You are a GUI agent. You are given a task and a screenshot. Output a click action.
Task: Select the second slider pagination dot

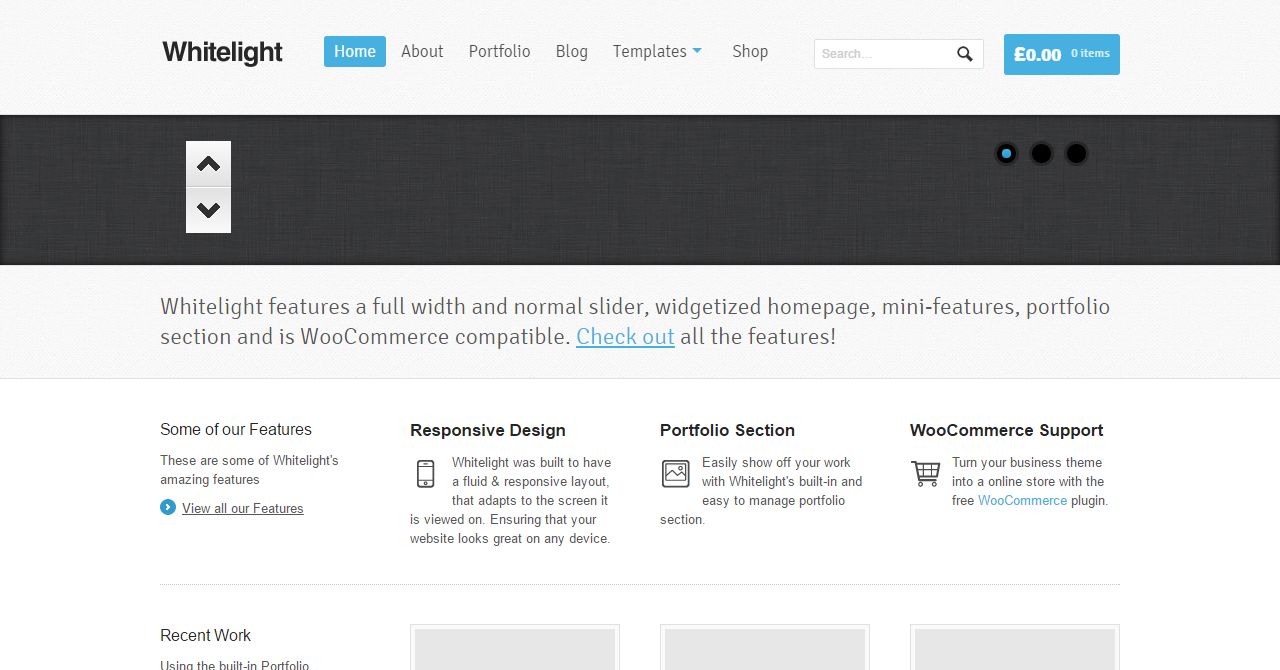(x=1041, y=153)
